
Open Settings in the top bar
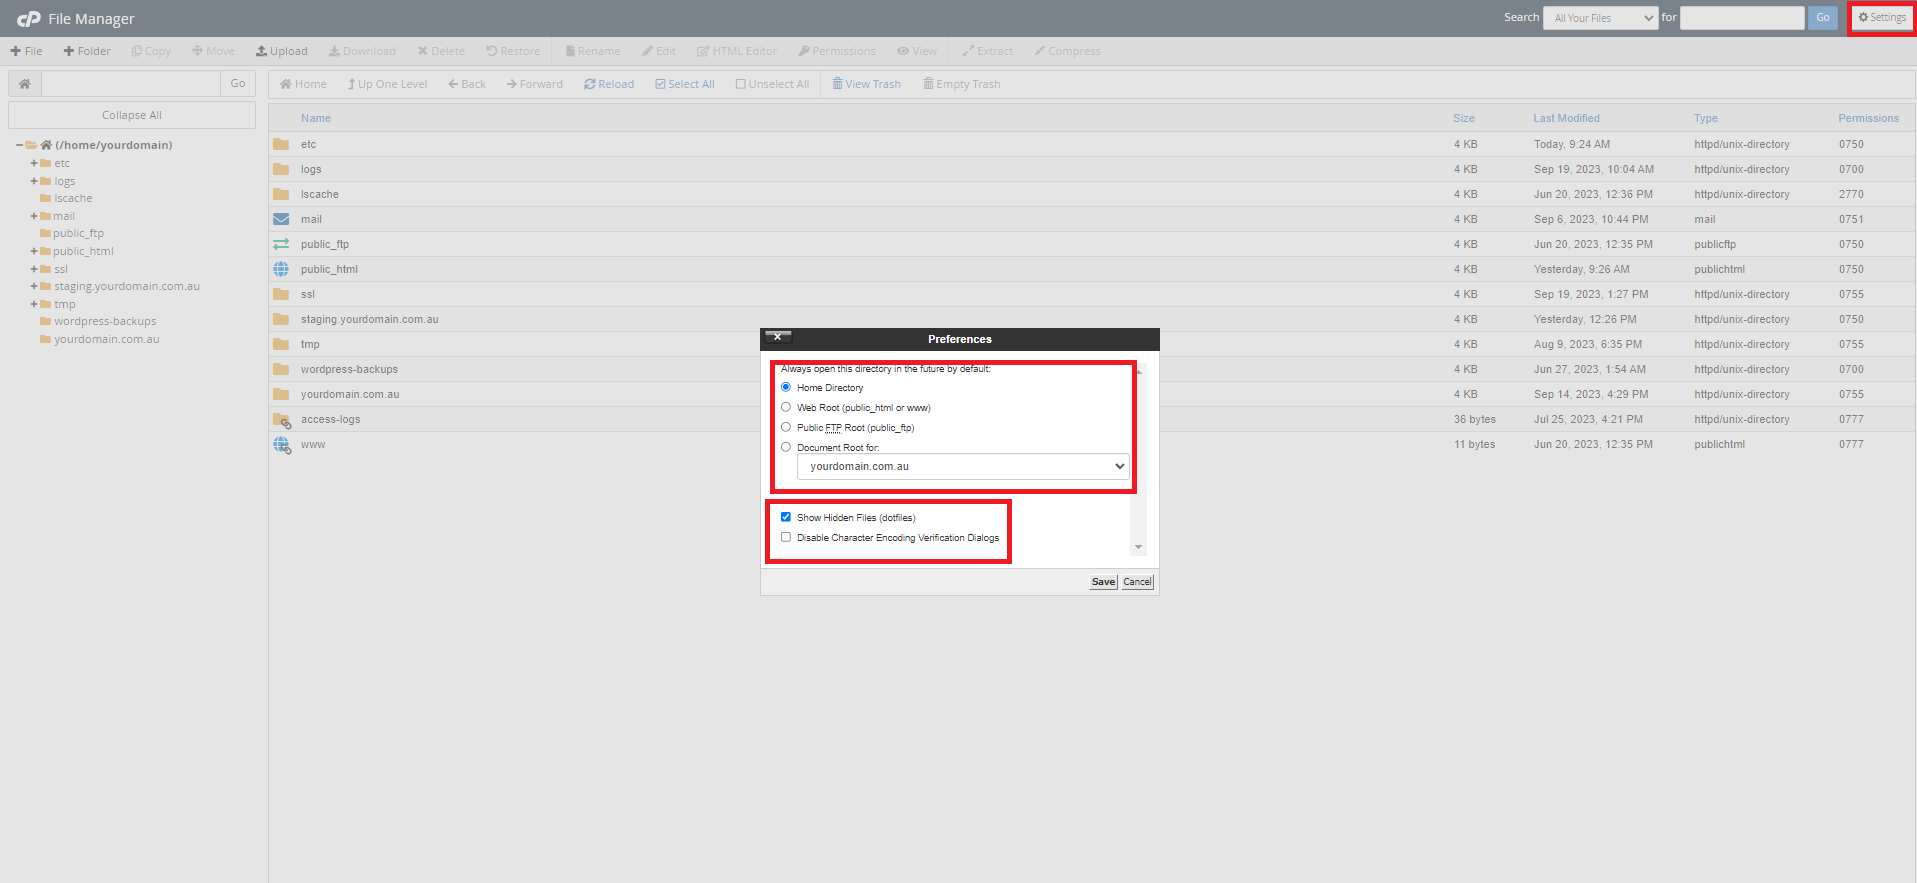click(x=1882, y=18)
